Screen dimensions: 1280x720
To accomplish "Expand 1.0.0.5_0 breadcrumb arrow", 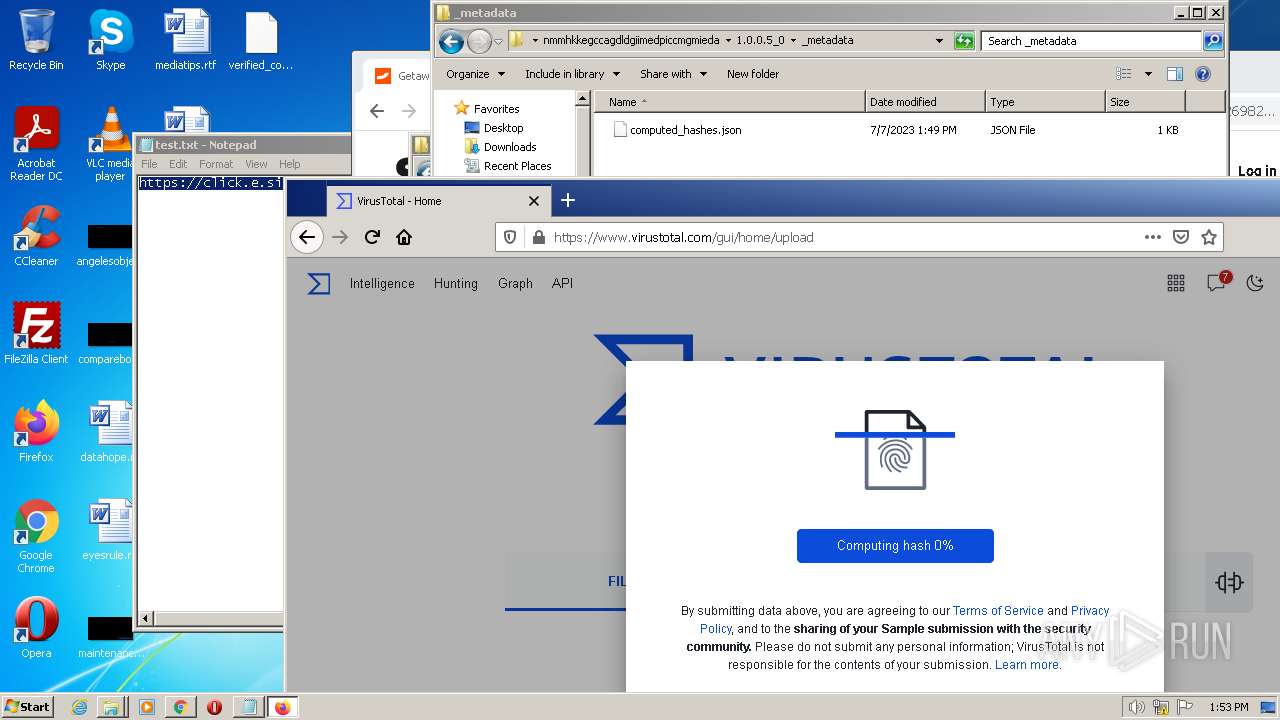I will 794,41.
